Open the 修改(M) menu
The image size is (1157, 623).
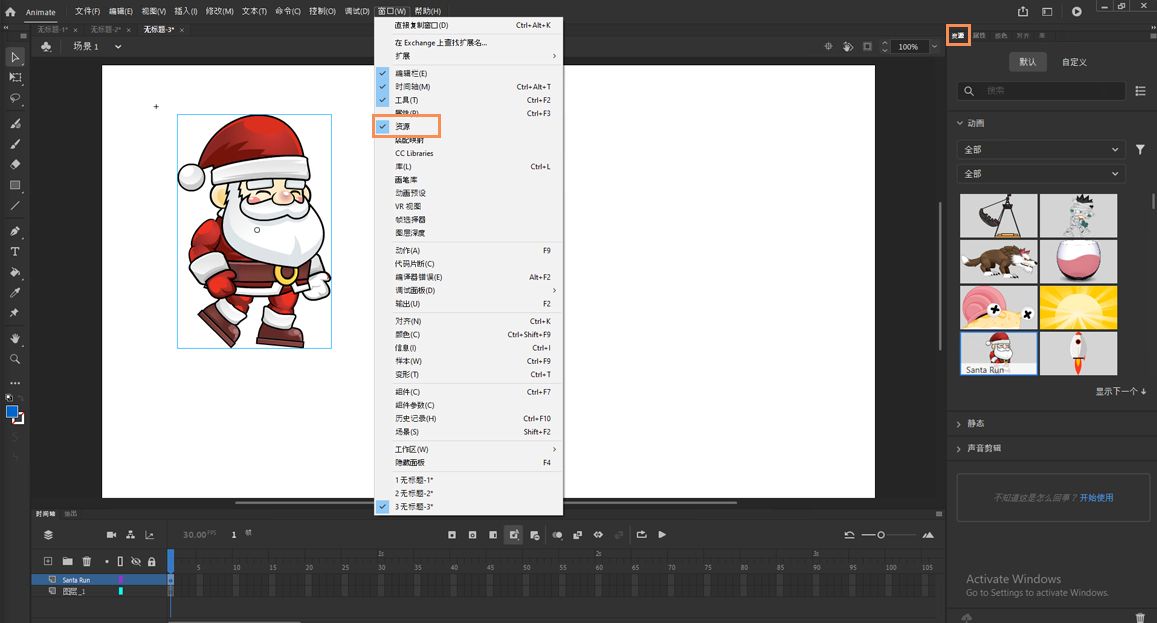coord(219,11)
